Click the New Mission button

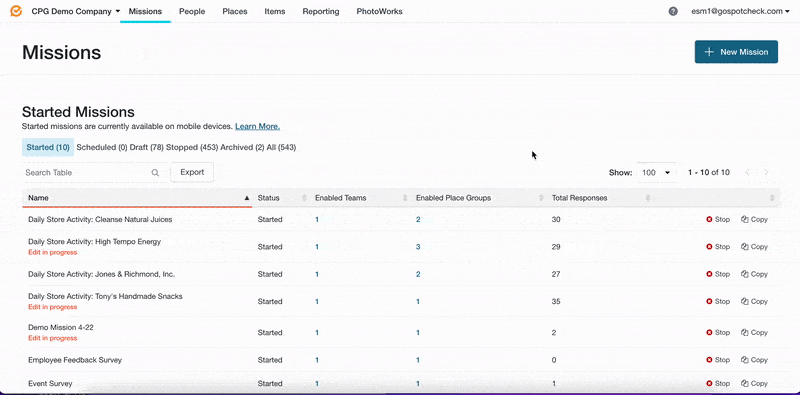tap(736, 52)
